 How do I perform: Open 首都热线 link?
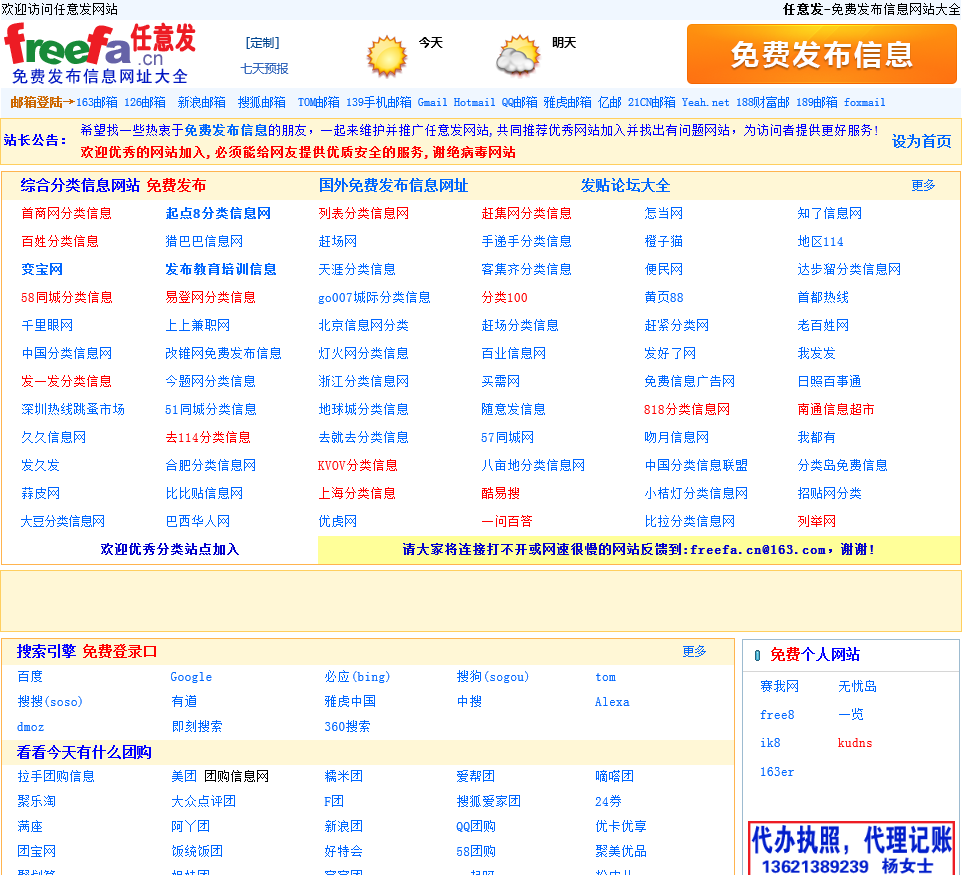point(823,298)
